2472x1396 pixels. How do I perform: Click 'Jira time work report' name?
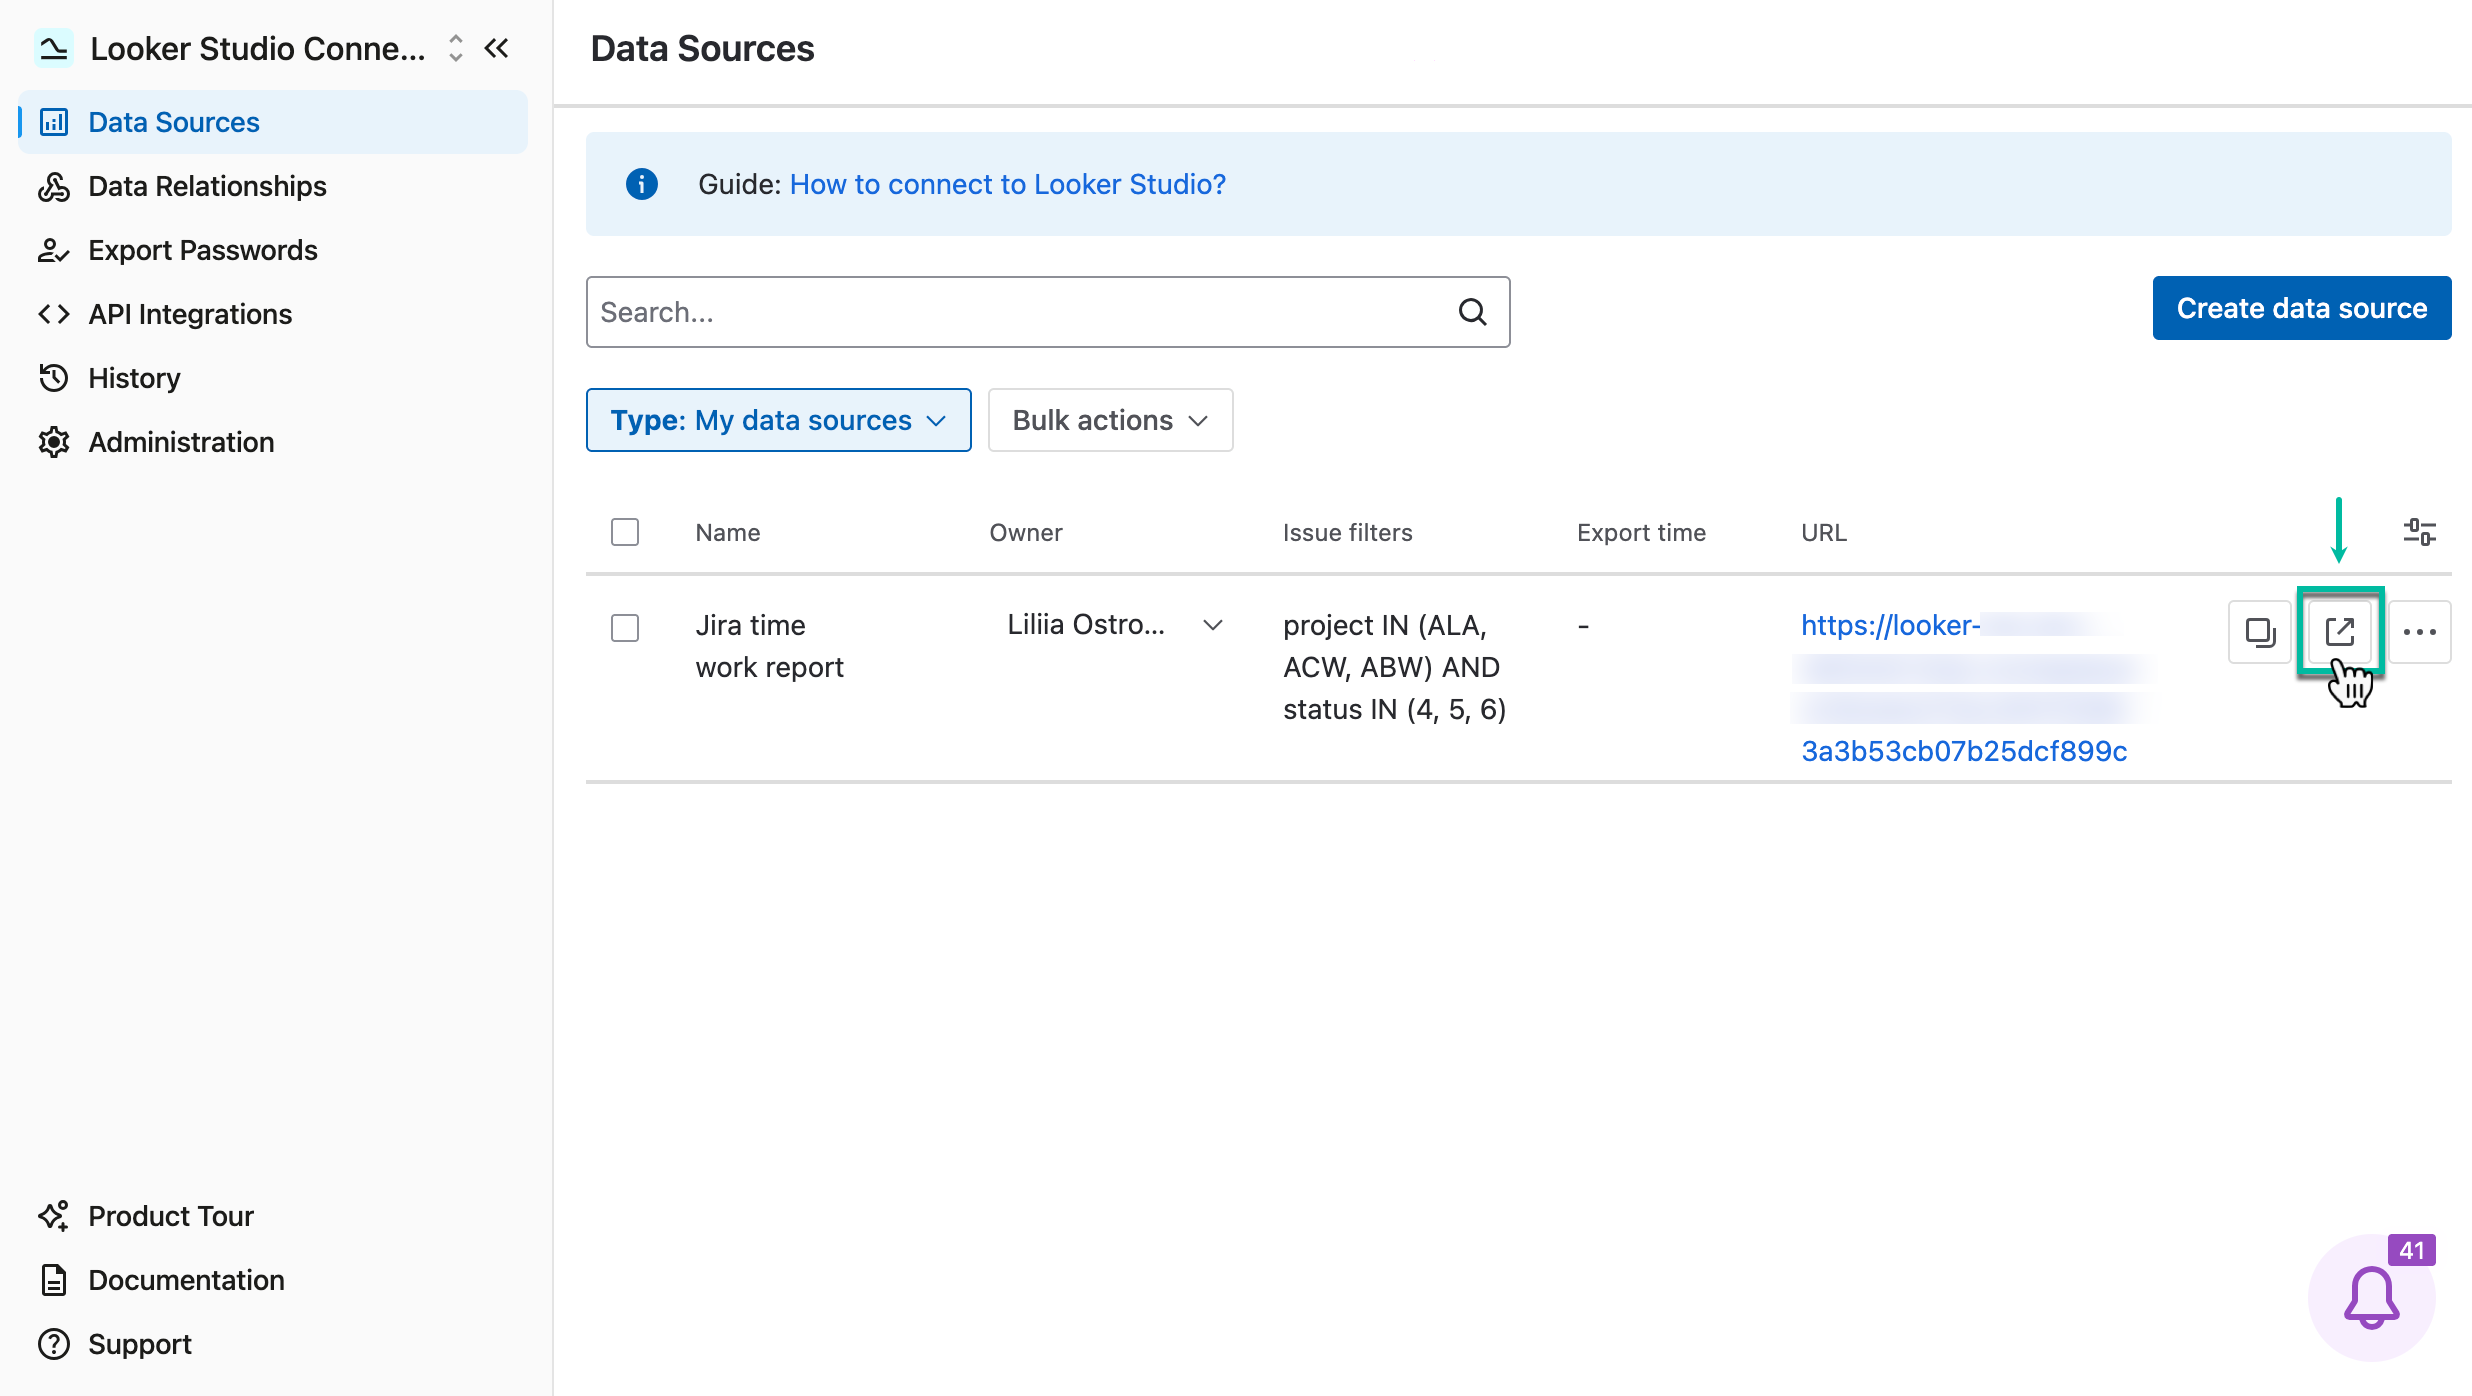point(770,646)
